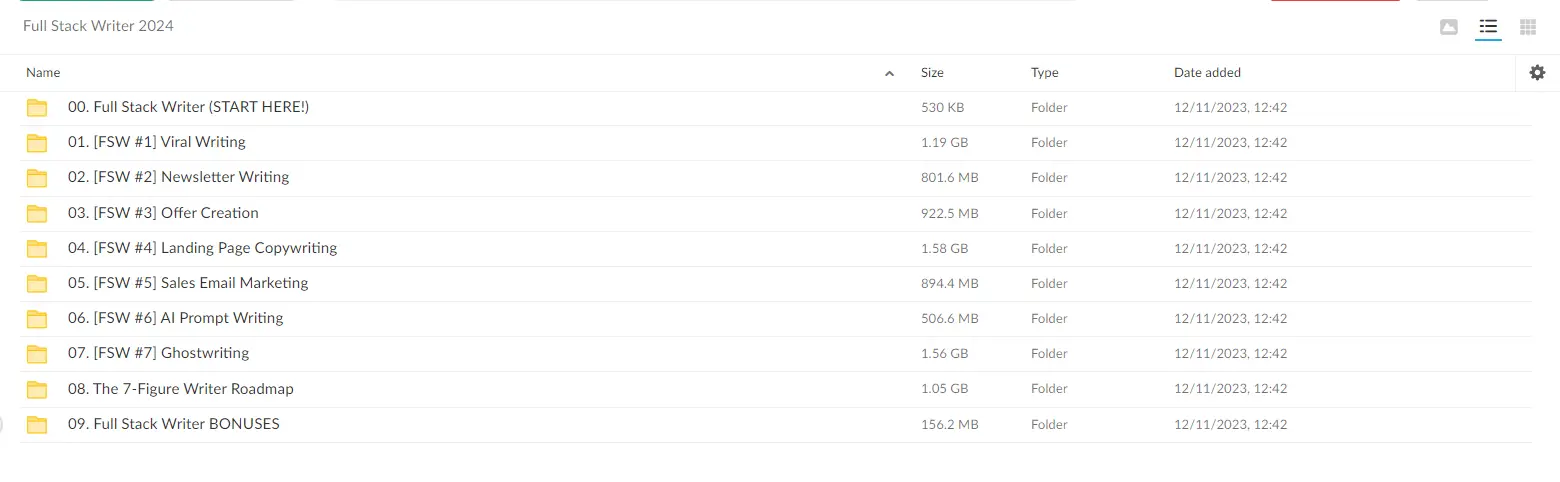Sort by the Name column header
1560x482 pixels.
[x=43, y=73]
